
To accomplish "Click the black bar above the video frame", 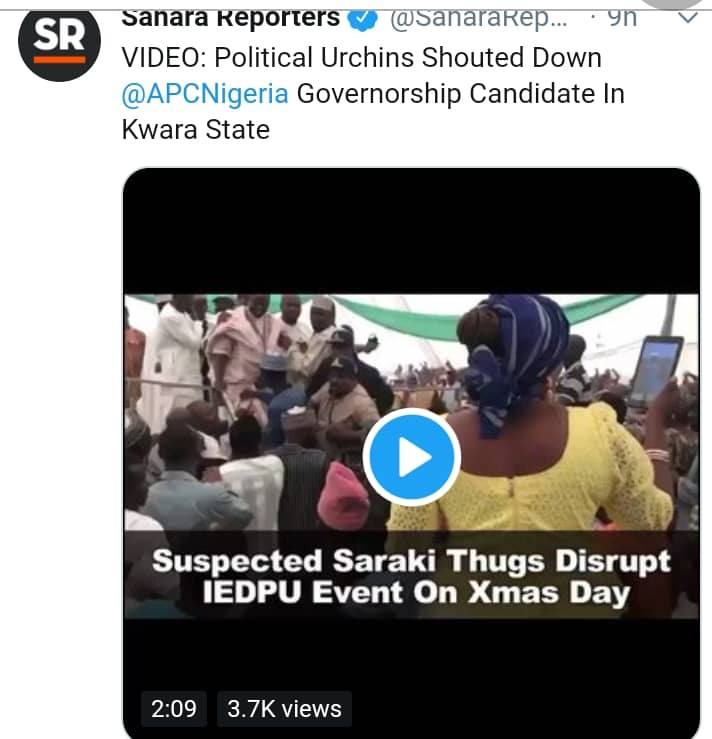I will 411,235.
